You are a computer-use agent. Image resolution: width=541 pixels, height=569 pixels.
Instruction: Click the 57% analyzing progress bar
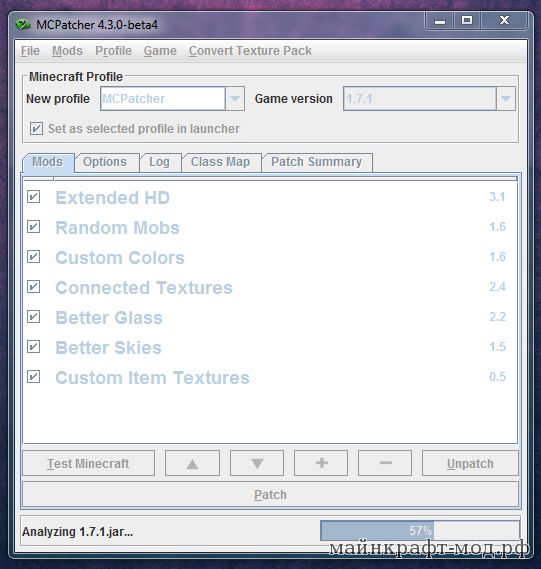[x=420, y=531]
